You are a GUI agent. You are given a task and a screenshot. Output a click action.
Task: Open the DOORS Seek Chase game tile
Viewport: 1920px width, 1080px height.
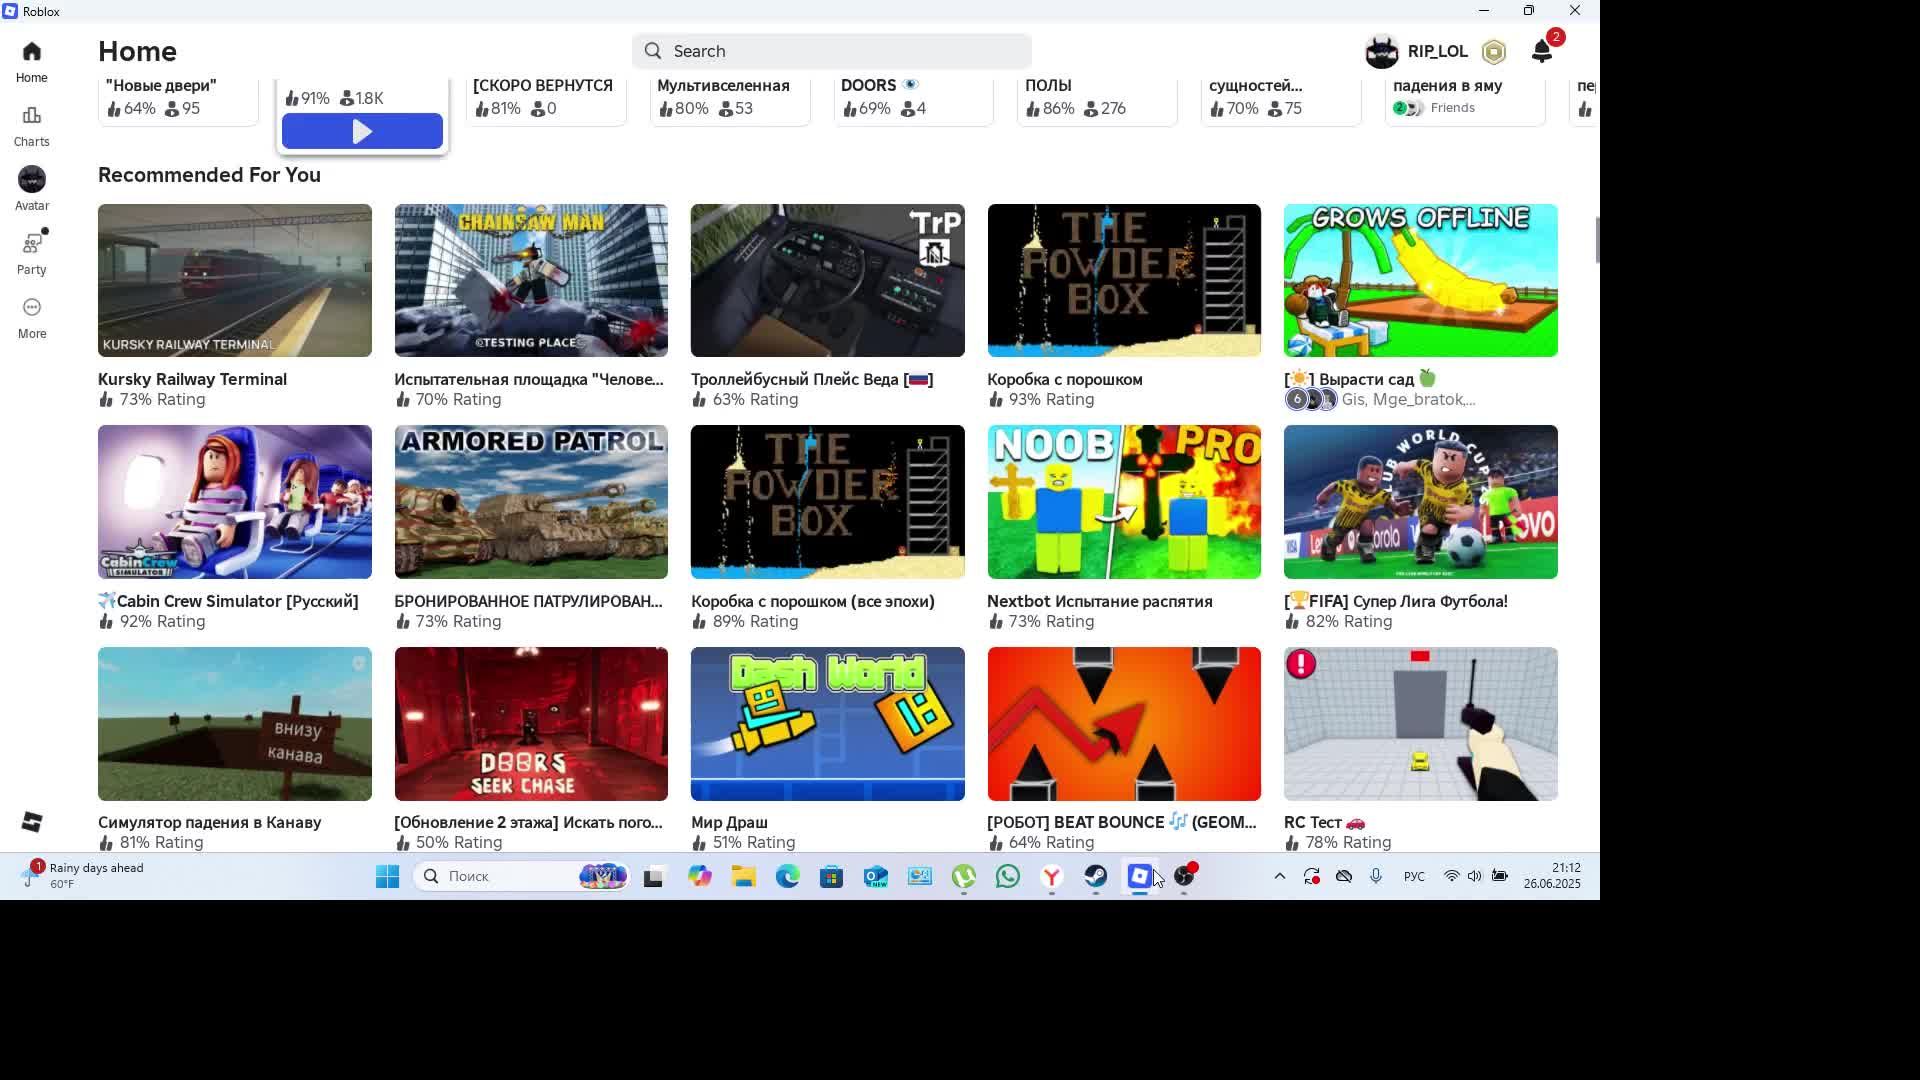tap(530, 724)
